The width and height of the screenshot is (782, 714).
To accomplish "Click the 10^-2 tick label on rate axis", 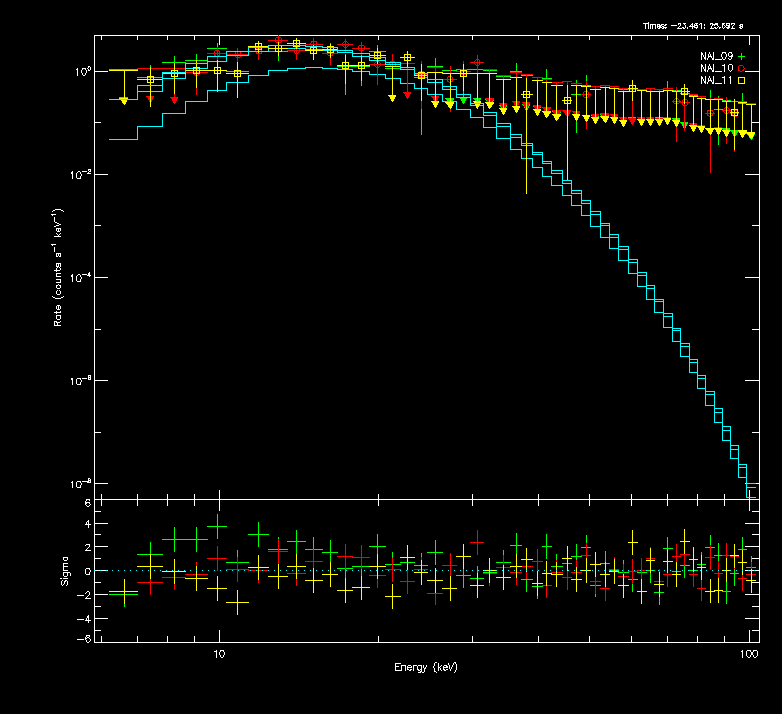I will [x=80, y=175].
